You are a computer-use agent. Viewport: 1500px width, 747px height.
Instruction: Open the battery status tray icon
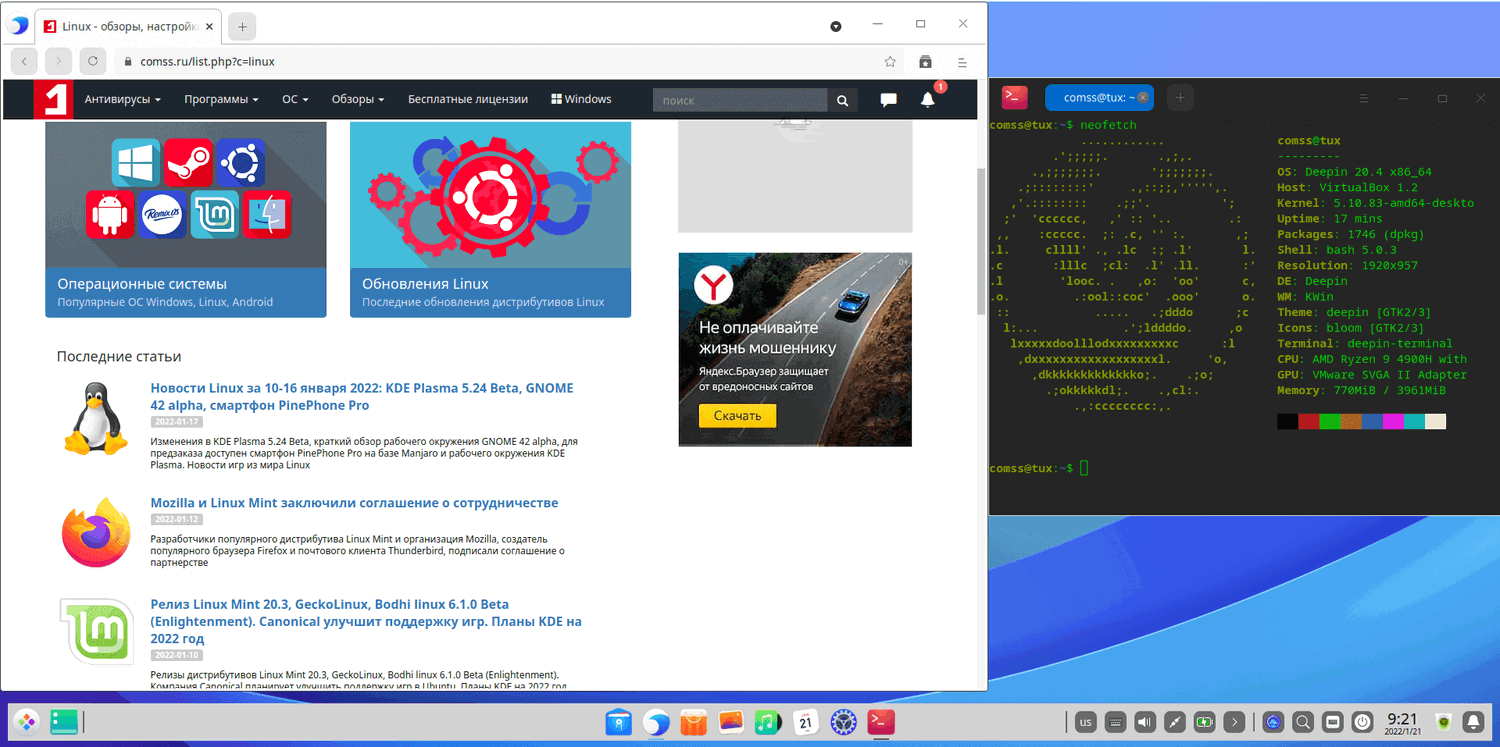(x=1205, y=721)
